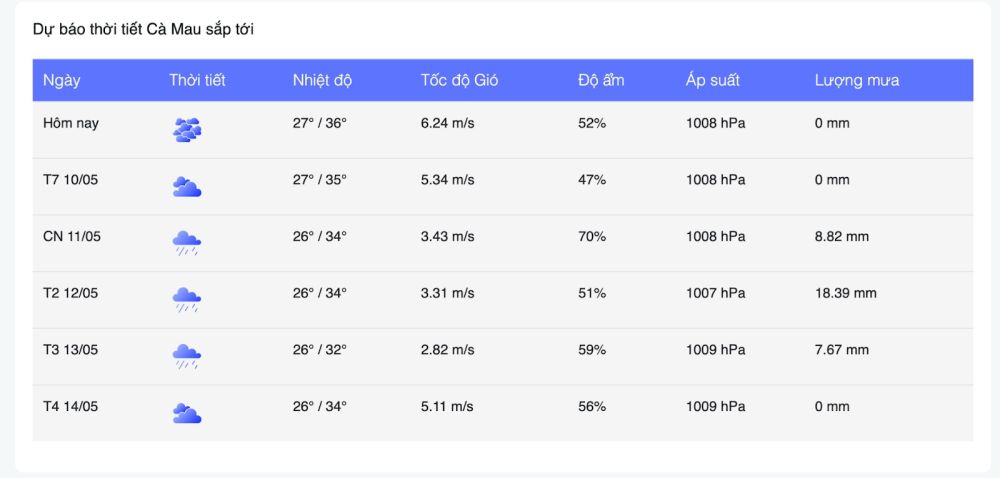Viewport: 1000px width, 478px height.
Task: Click the rain cloud icon for CN 11/05
Action: coord(187,243)
